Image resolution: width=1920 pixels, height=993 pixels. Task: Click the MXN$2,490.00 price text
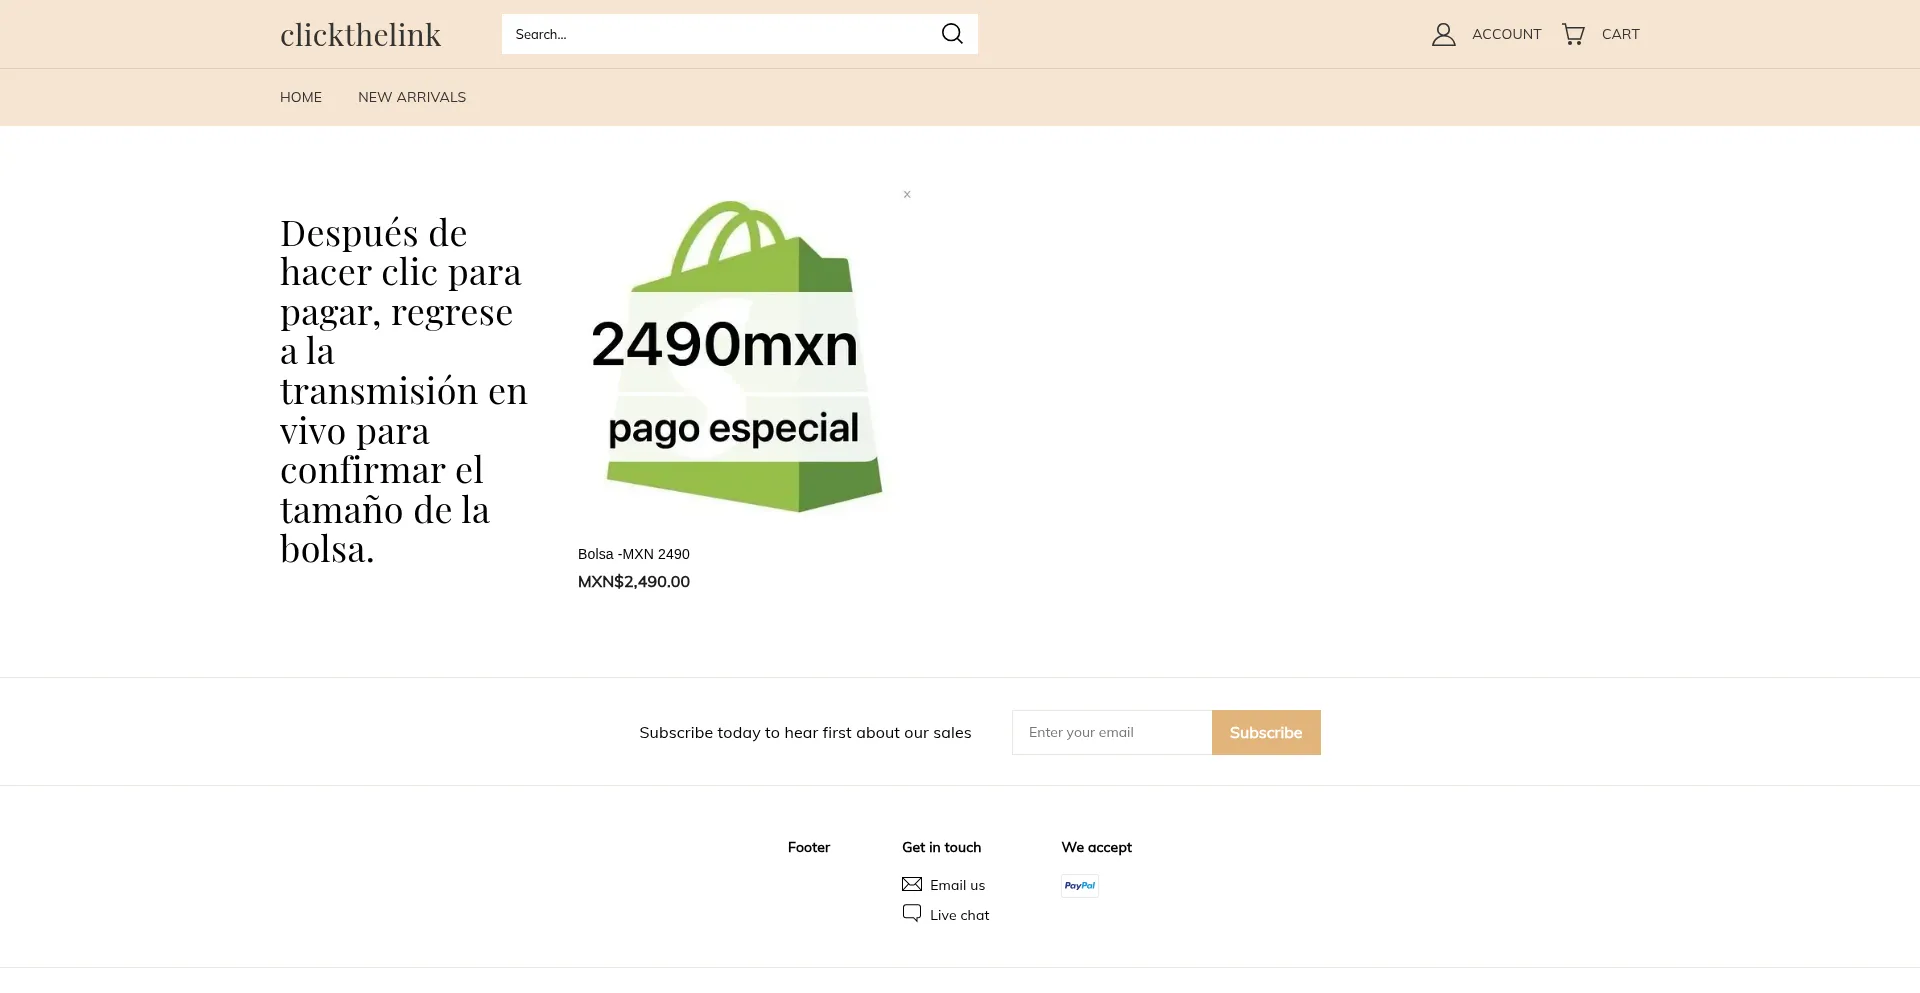[x=633, y=581]
